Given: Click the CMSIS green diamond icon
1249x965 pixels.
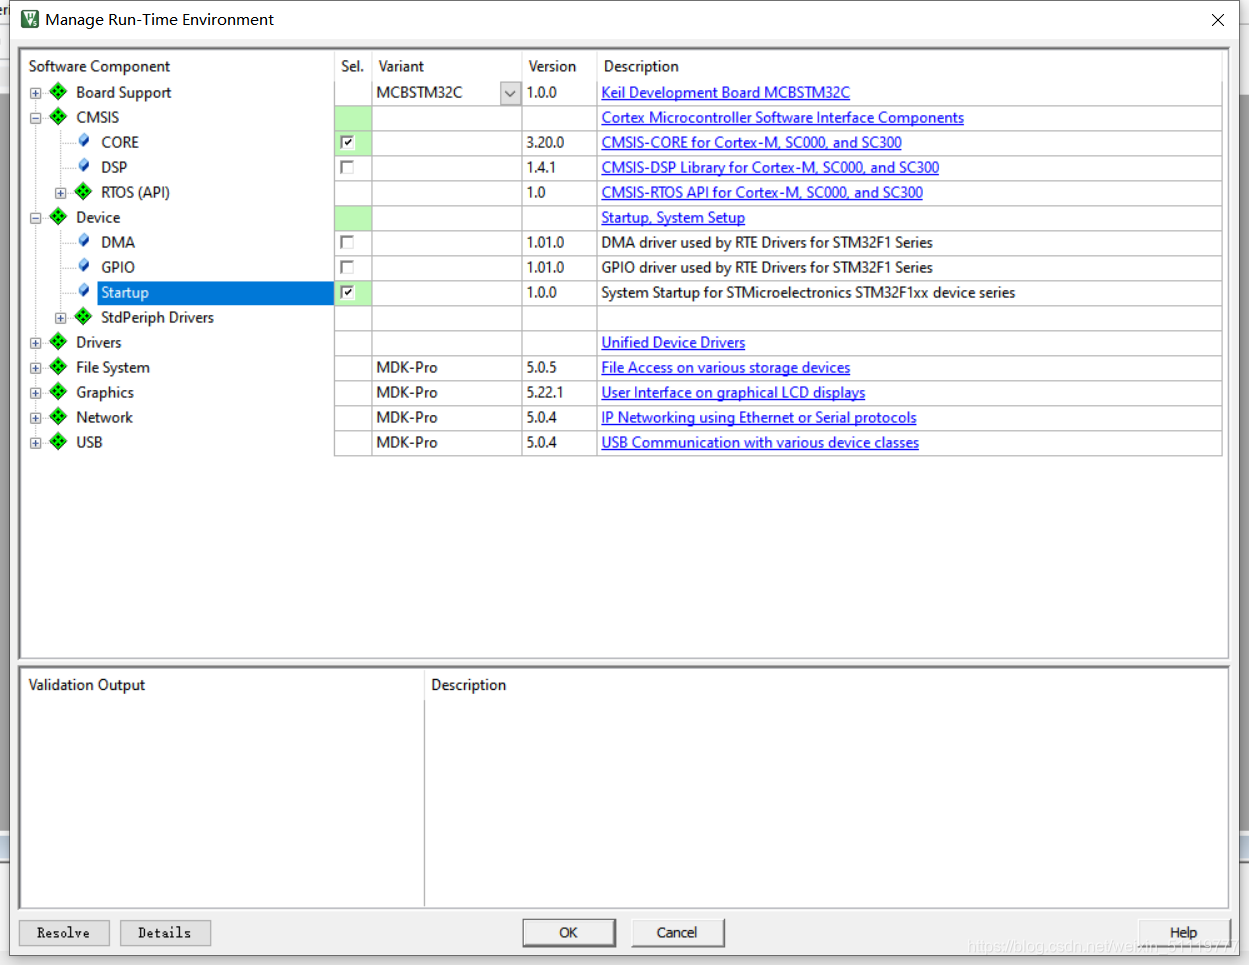Looking at the screenshot, I should point(59,117).
